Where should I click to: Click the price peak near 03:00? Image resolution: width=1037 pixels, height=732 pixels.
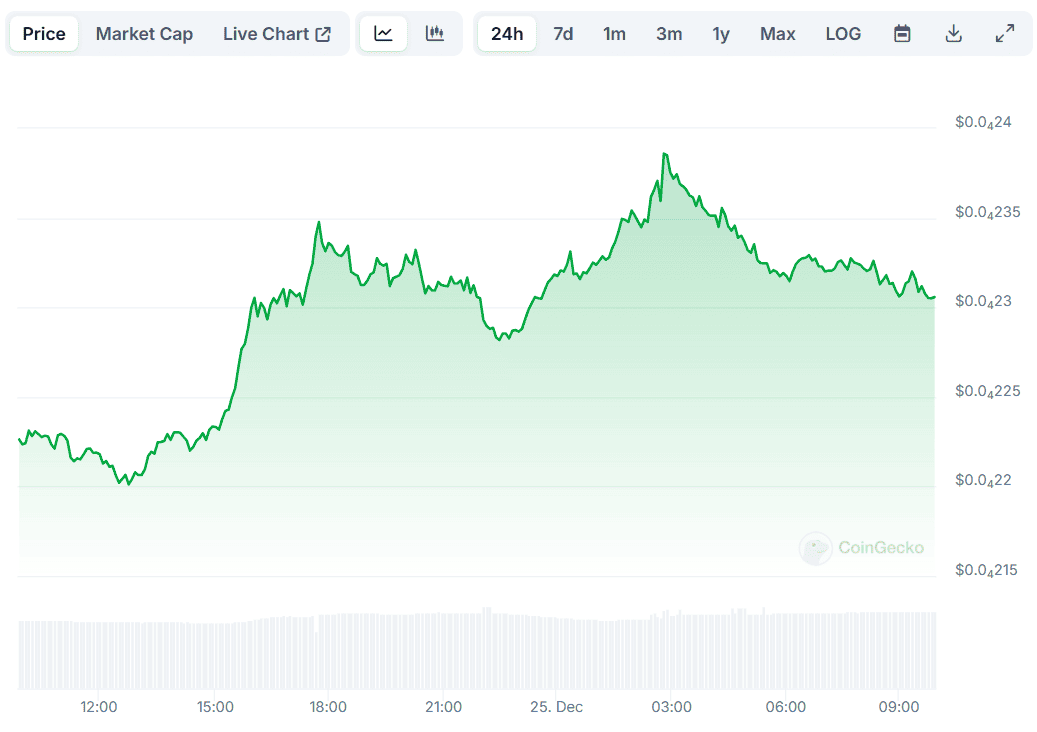pos(664,154)
